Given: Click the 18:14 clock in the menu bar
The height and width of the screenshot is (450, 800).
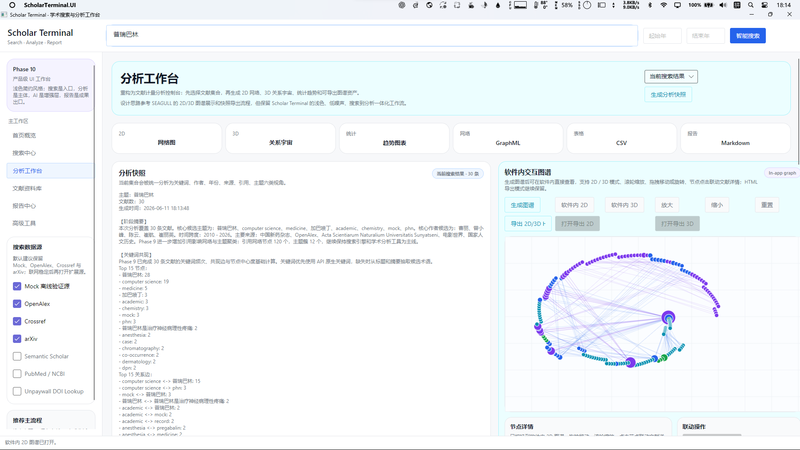Looking at the screenshot, I should click(x=784, y=5).
